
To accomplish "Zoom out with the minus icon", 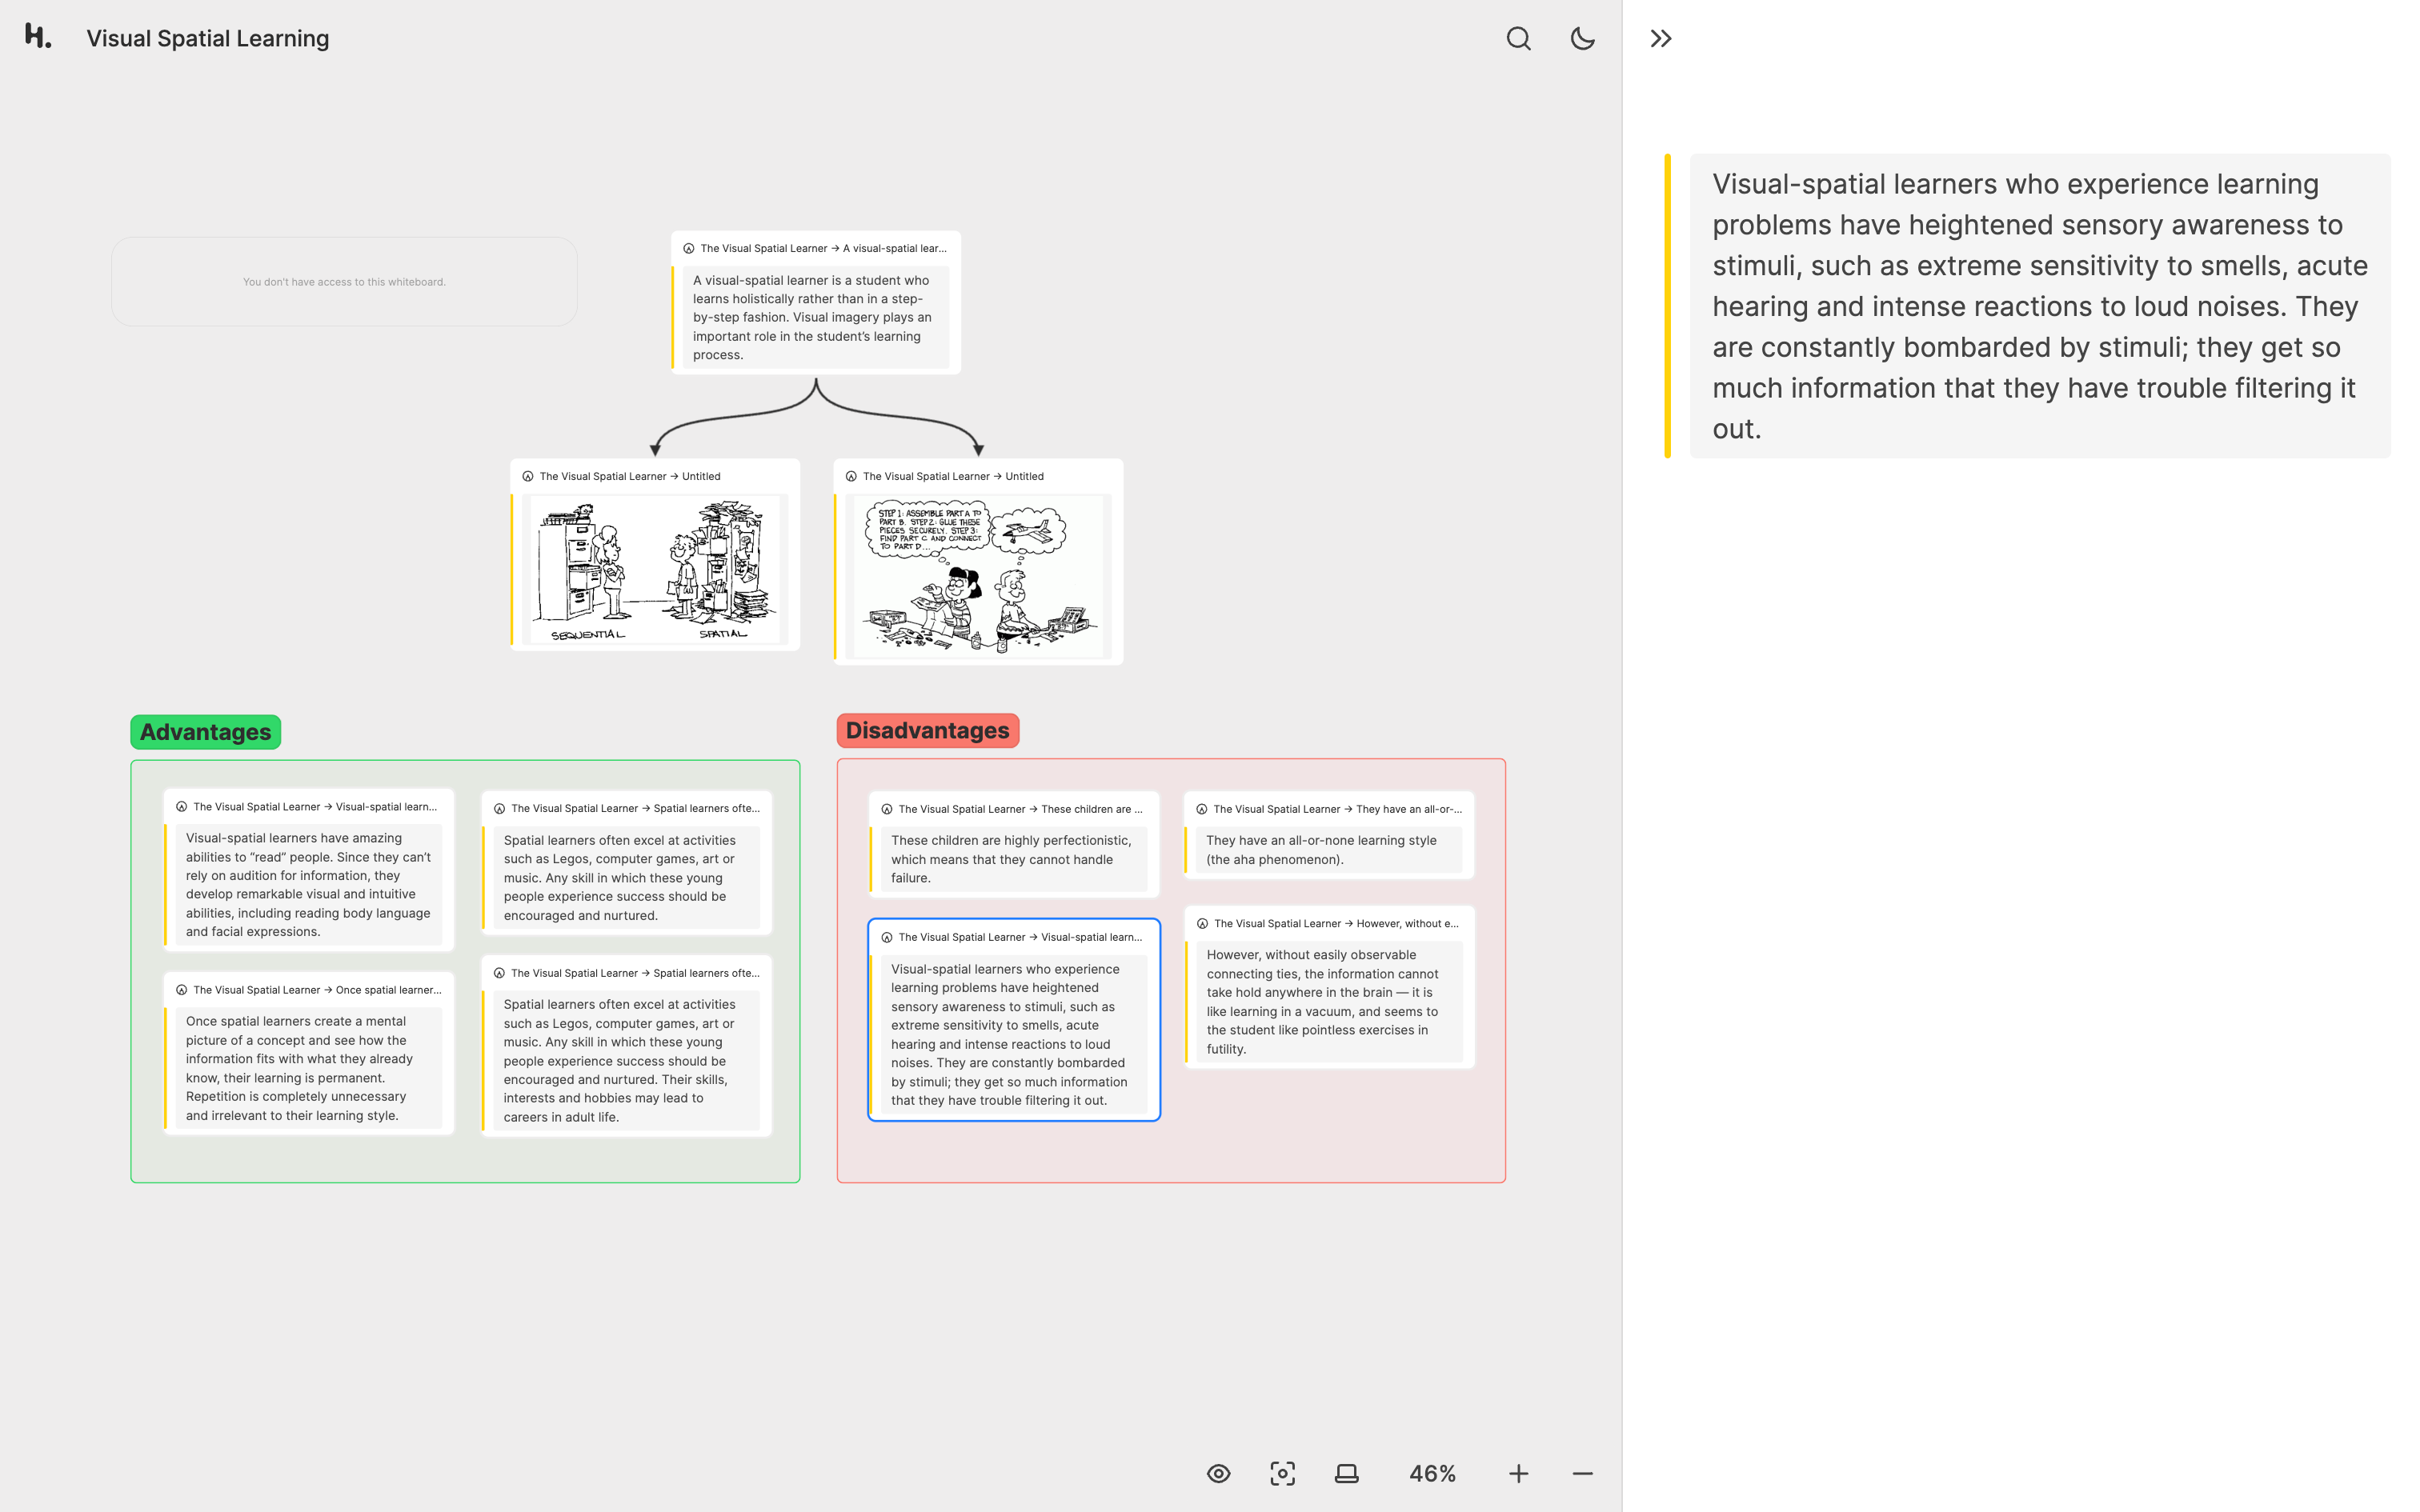I will tap(1582, 1473).
